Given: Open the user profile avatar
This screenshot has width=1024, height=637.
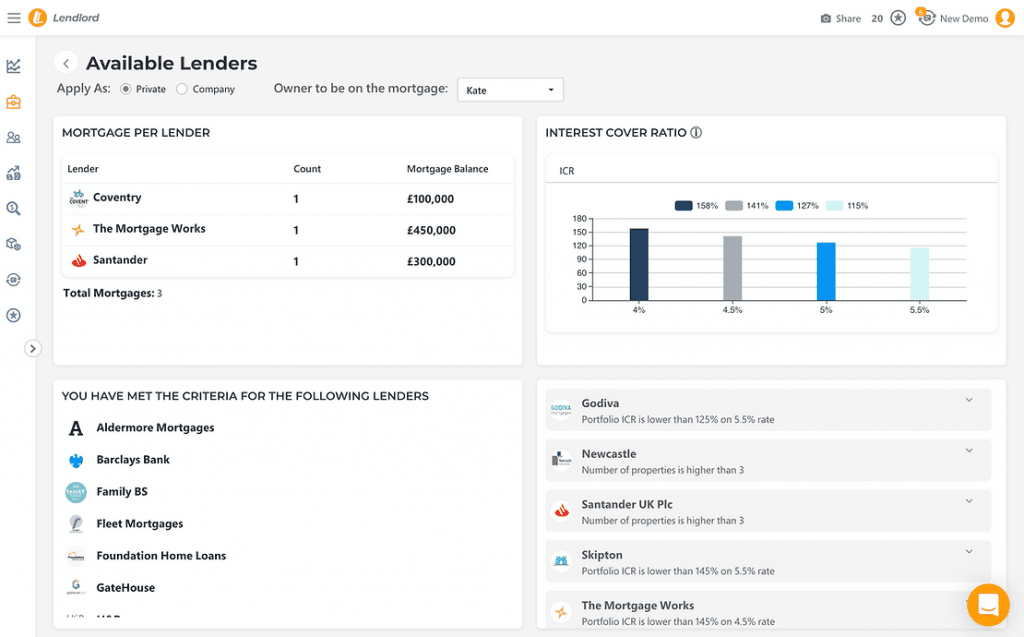Looking at the screenshot, I should [1004, 18].
